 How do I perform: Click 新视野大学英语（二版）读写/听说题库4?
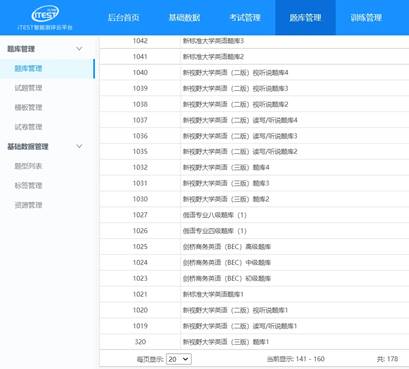pos(240,120)
